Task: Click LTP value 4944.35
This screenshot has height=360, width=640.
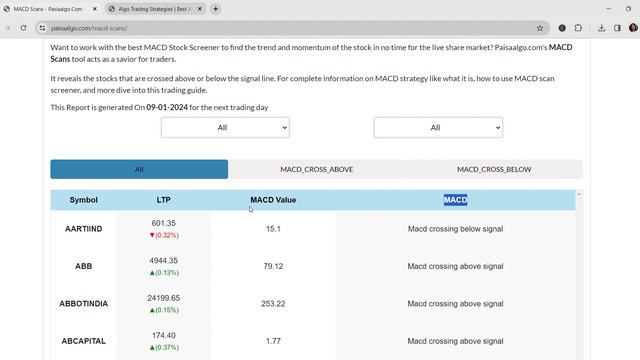Action: pos(164,260)
